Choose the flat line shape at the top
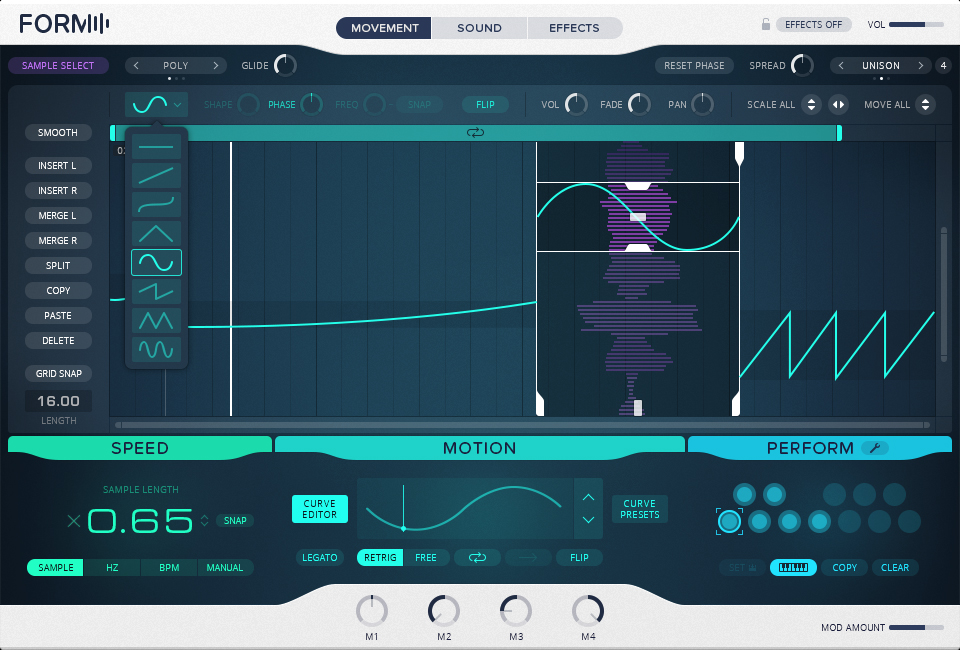 click(156, 146)
